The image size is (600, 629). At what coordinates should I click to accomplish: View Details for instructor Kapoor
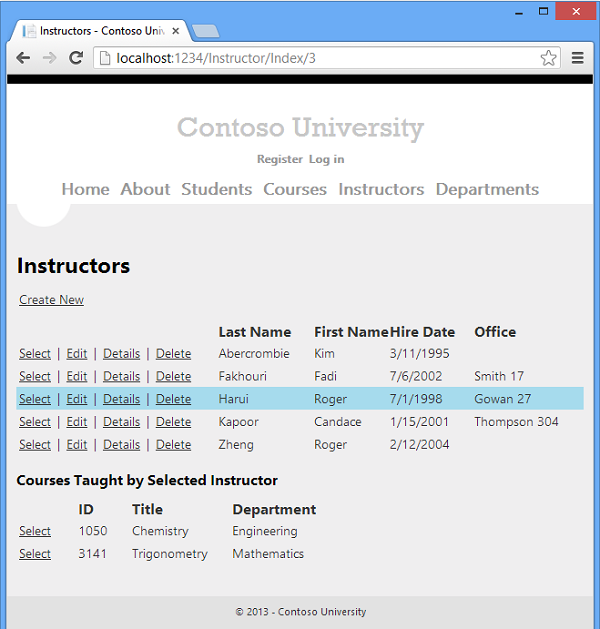(121, 422)
